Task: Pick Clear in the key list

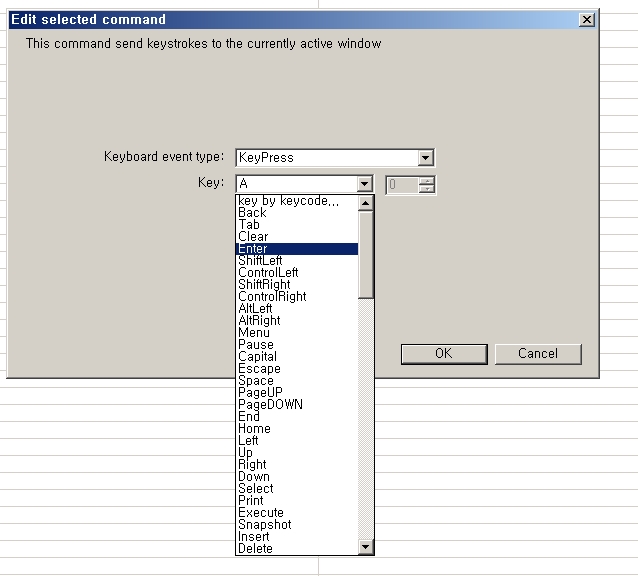Action: click(297, 237)
